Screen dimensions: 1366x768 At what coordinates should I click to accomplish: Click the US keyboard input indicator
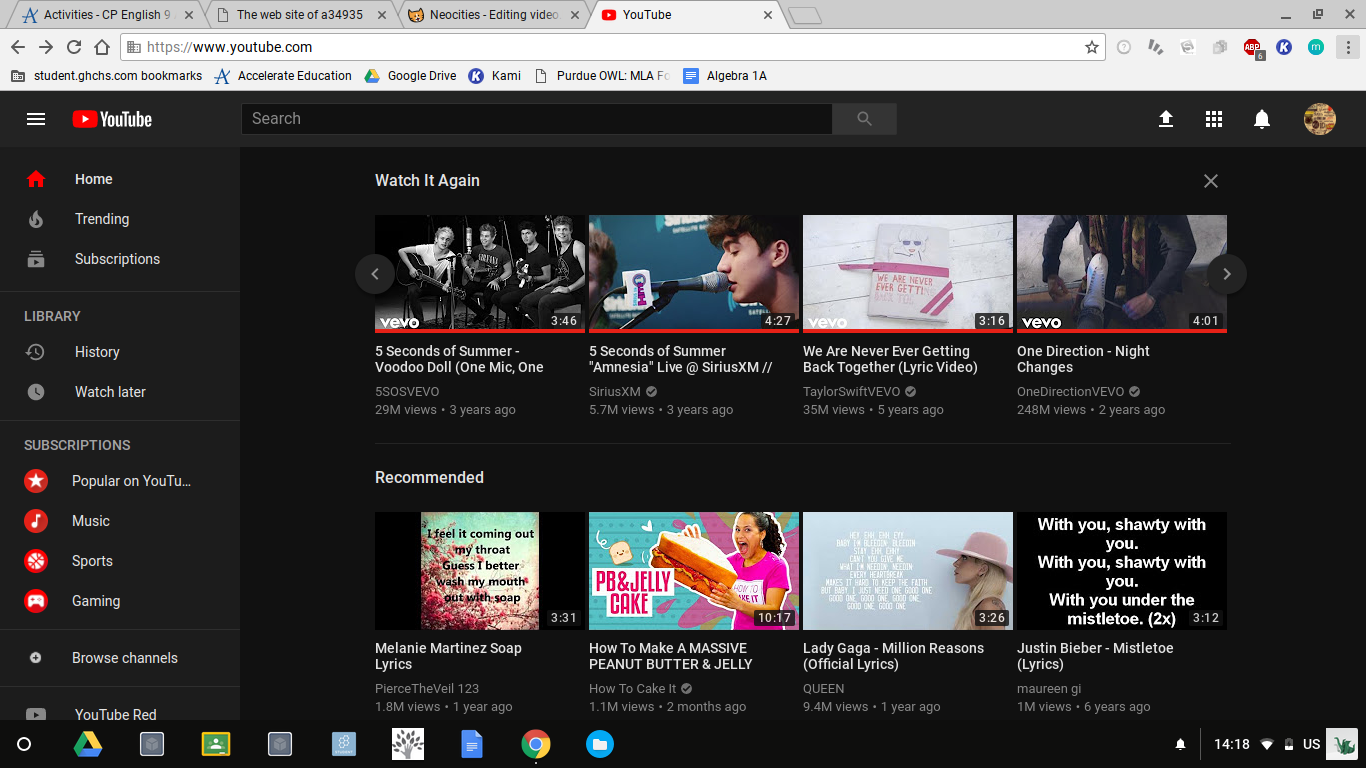pyautogui.click(x=1311, y=744)
